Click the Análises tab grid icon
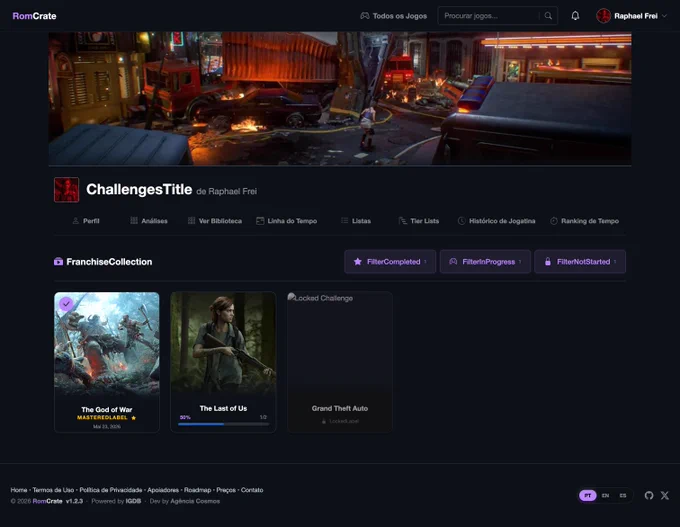 coord(134,221)
